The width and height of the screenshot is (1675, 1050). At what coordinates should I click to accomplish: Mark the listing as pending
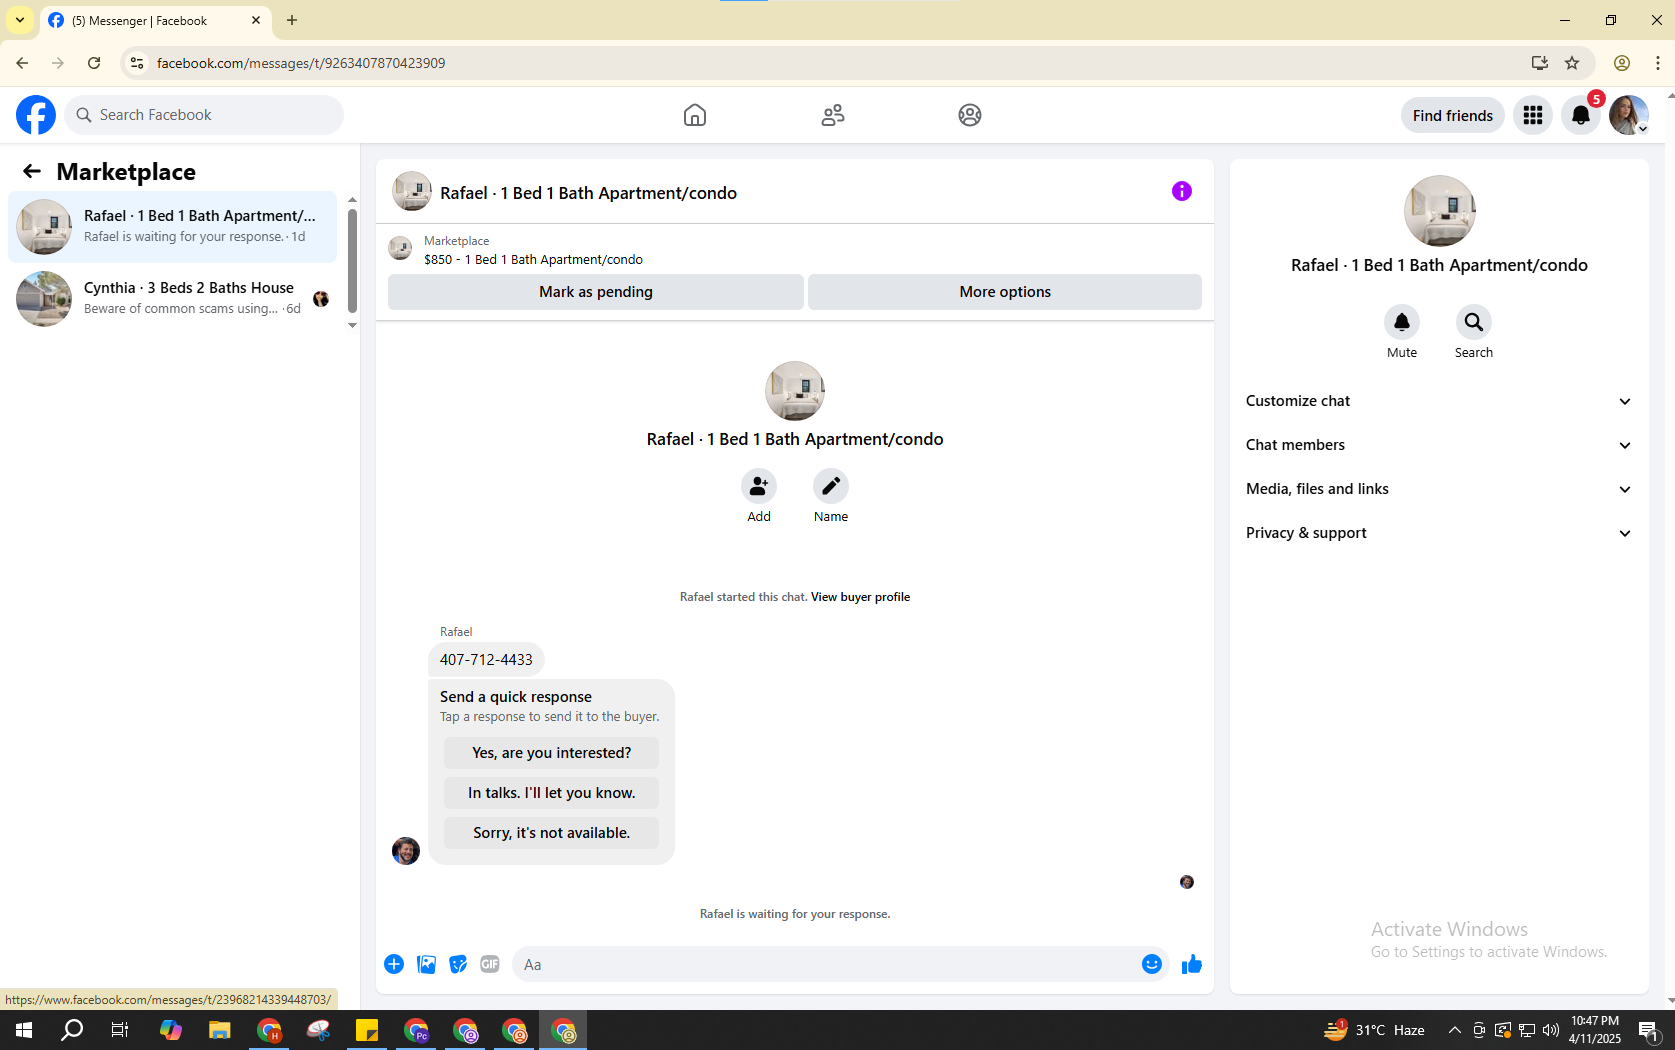pos(596,292)
